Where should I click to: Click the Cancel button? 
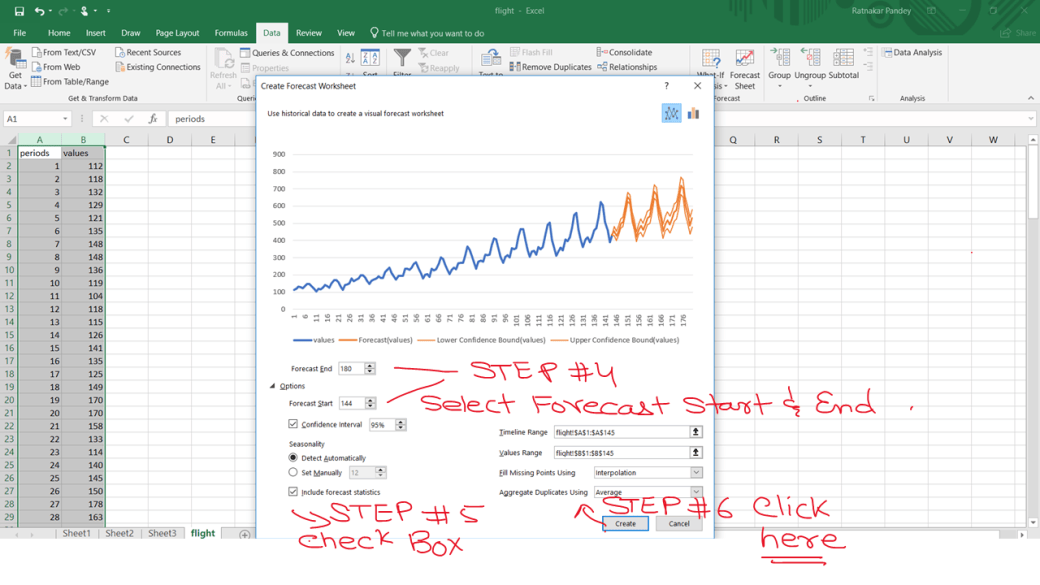(x=679, y=523)
